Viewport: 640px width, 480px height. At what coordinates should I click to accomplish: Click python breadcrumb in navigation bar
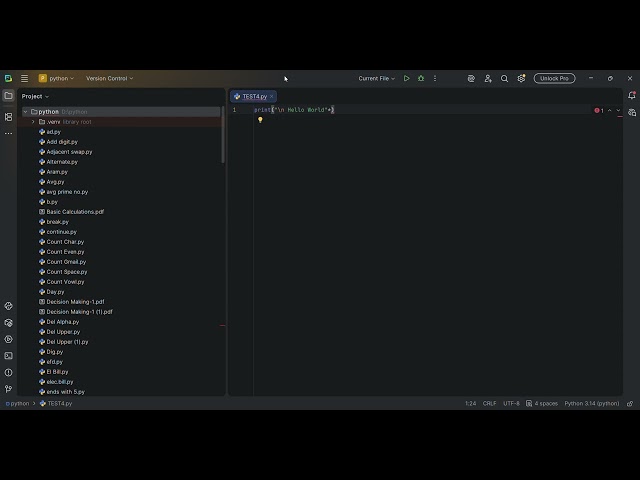[17, 403]
